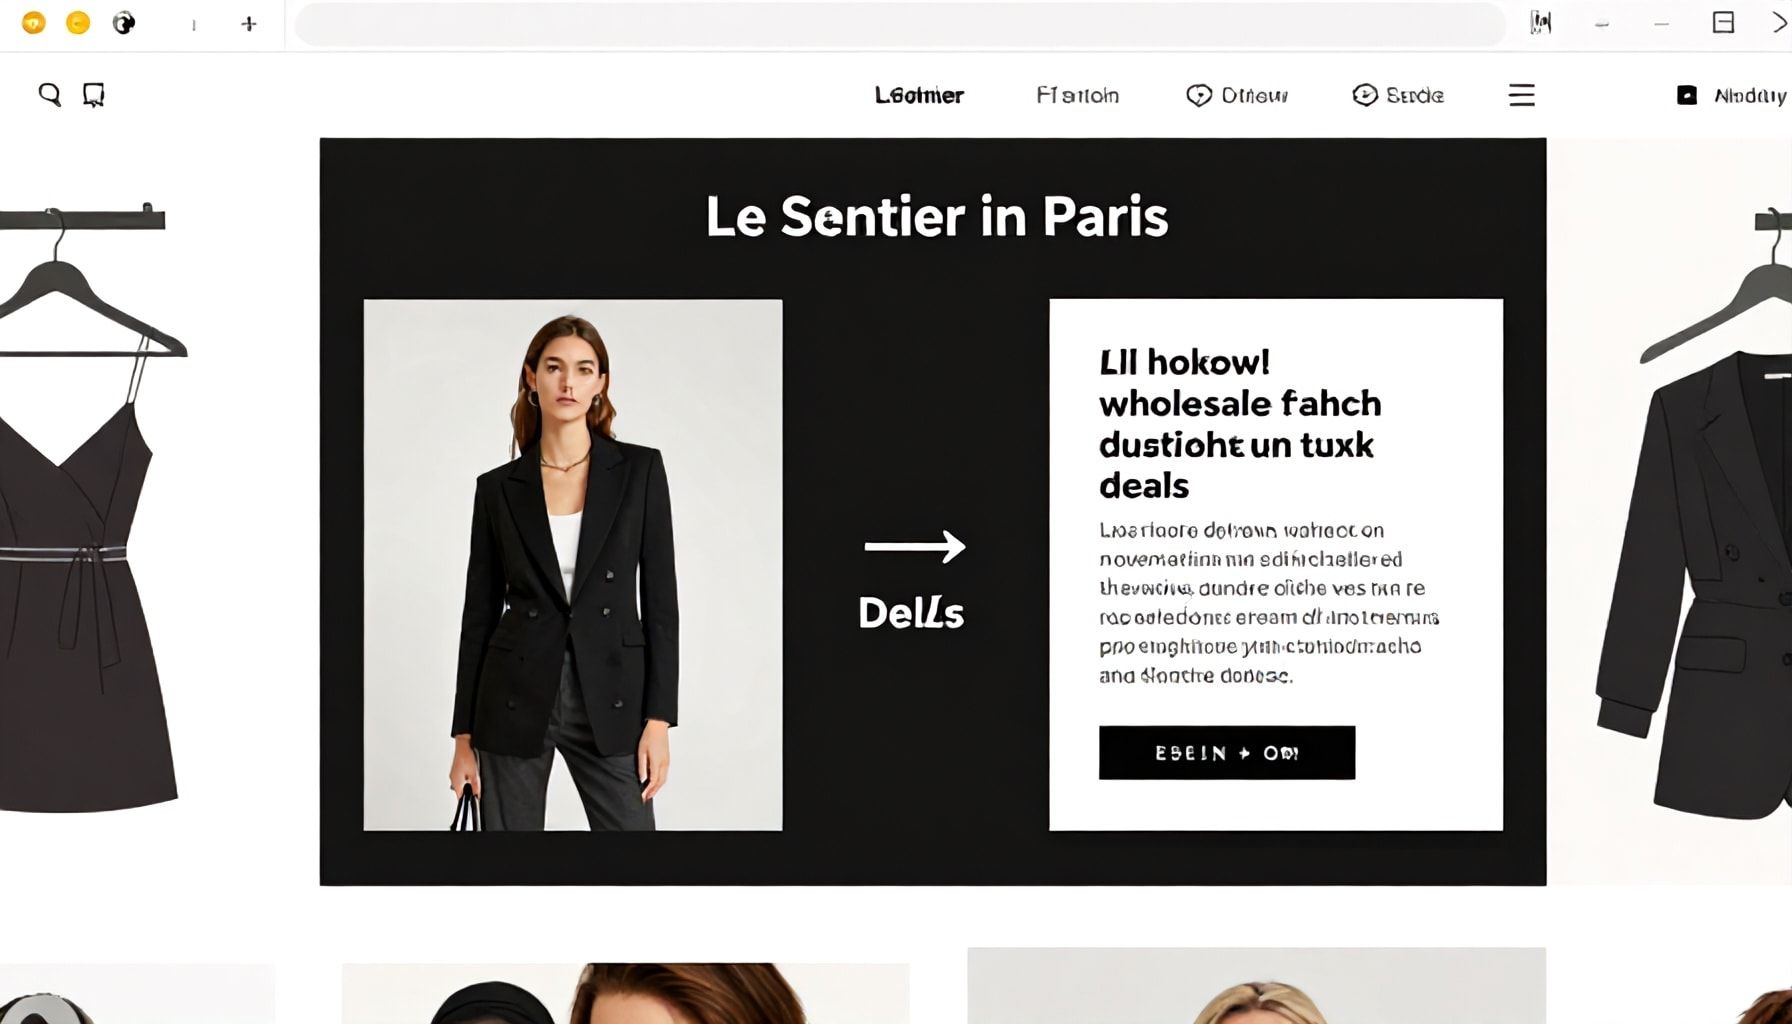
Task: Click the black square icon near Nhdary
Action: tap(1686, 95)
